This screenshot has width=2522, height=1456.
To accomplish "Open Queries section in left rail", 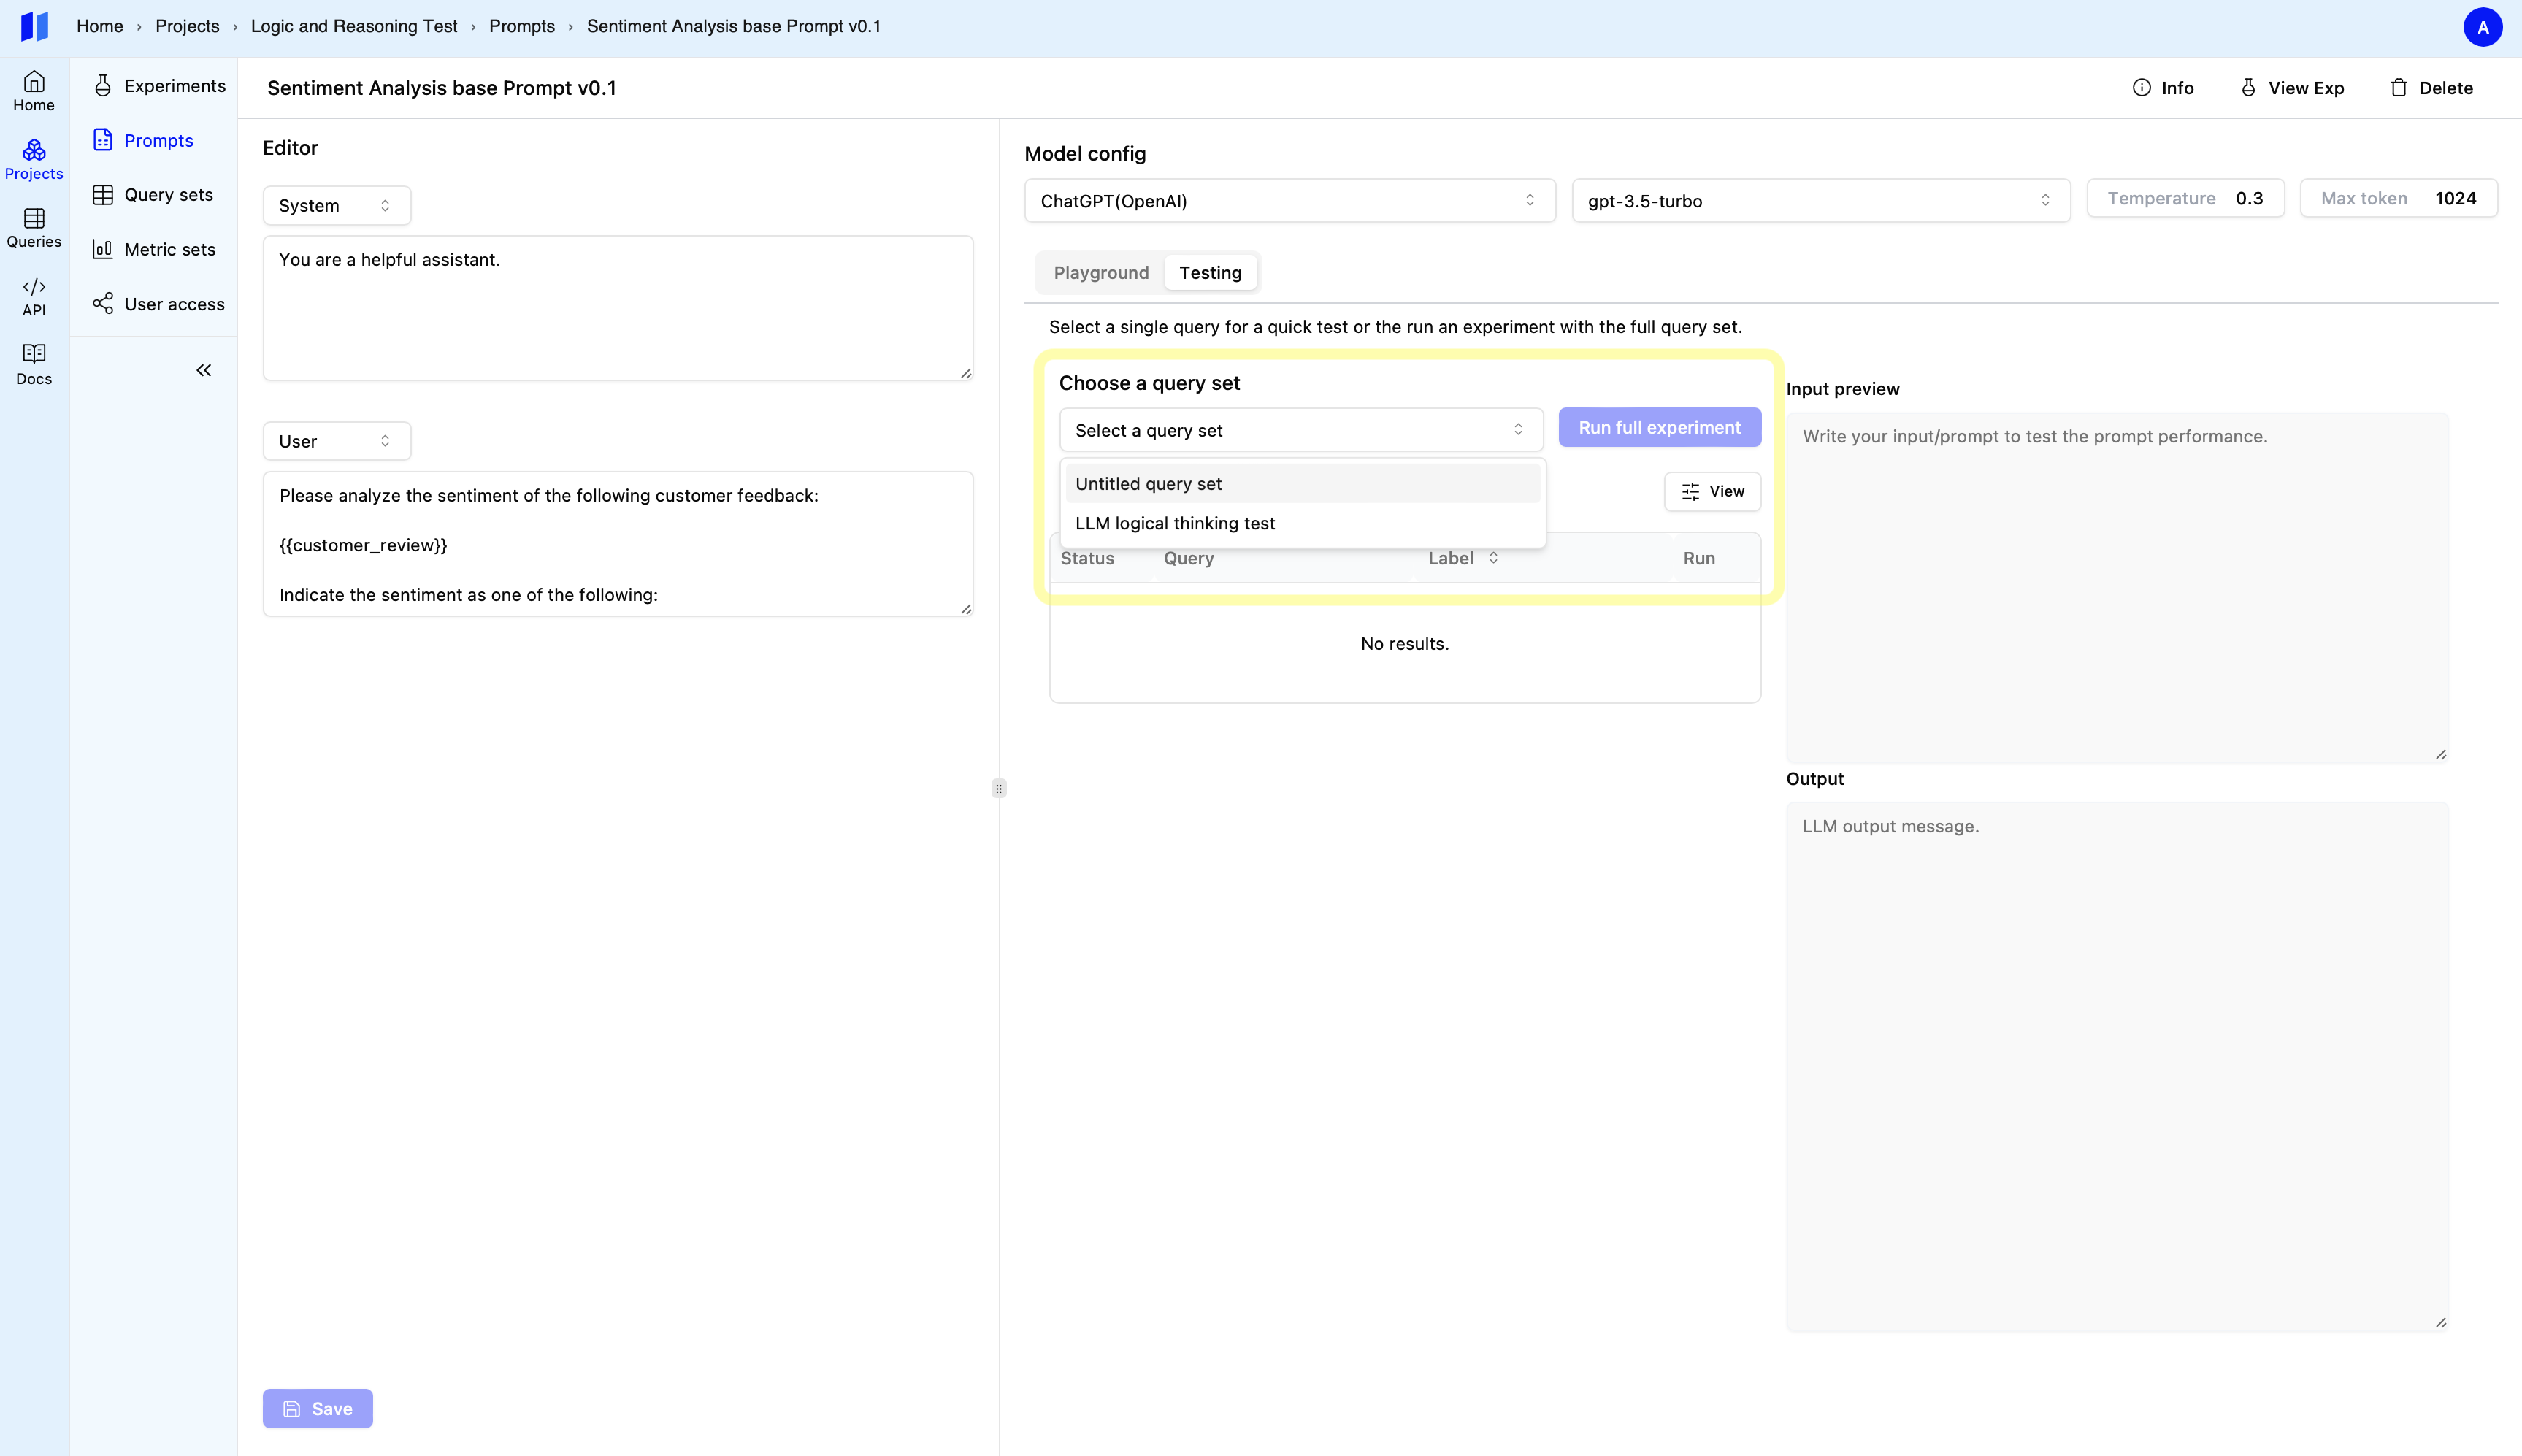I will (34, 228).
